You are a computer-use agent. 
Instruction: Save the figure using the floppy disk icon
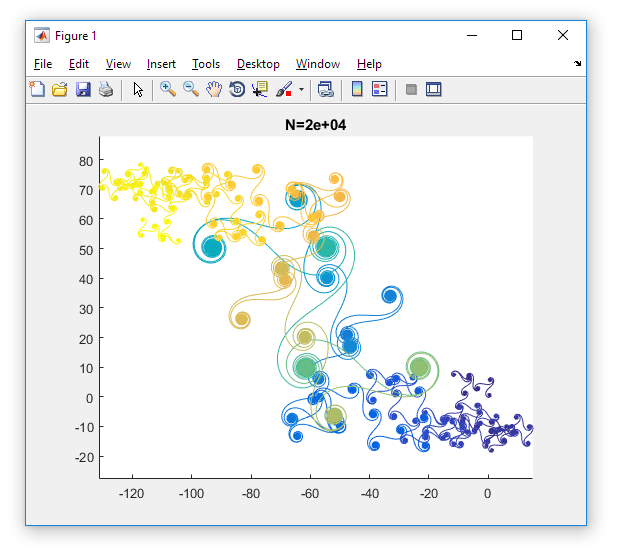click(83, 89)
